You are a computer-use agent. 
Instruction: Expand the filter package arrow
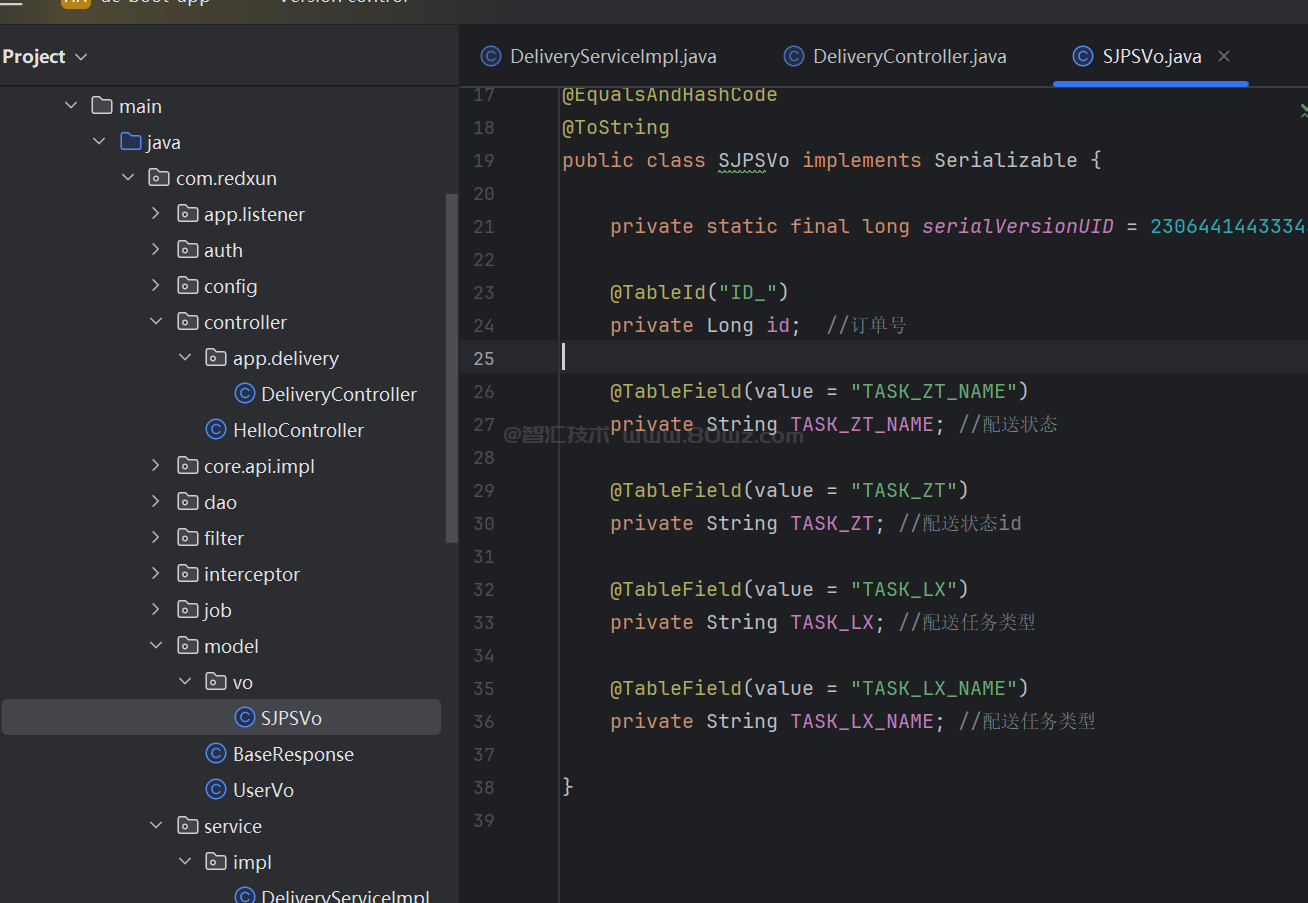tap(155, 538)
